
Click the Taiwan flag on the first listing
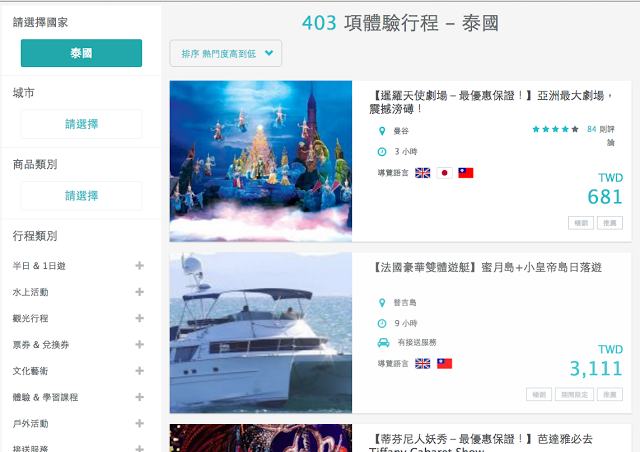[x=466, y=172]
